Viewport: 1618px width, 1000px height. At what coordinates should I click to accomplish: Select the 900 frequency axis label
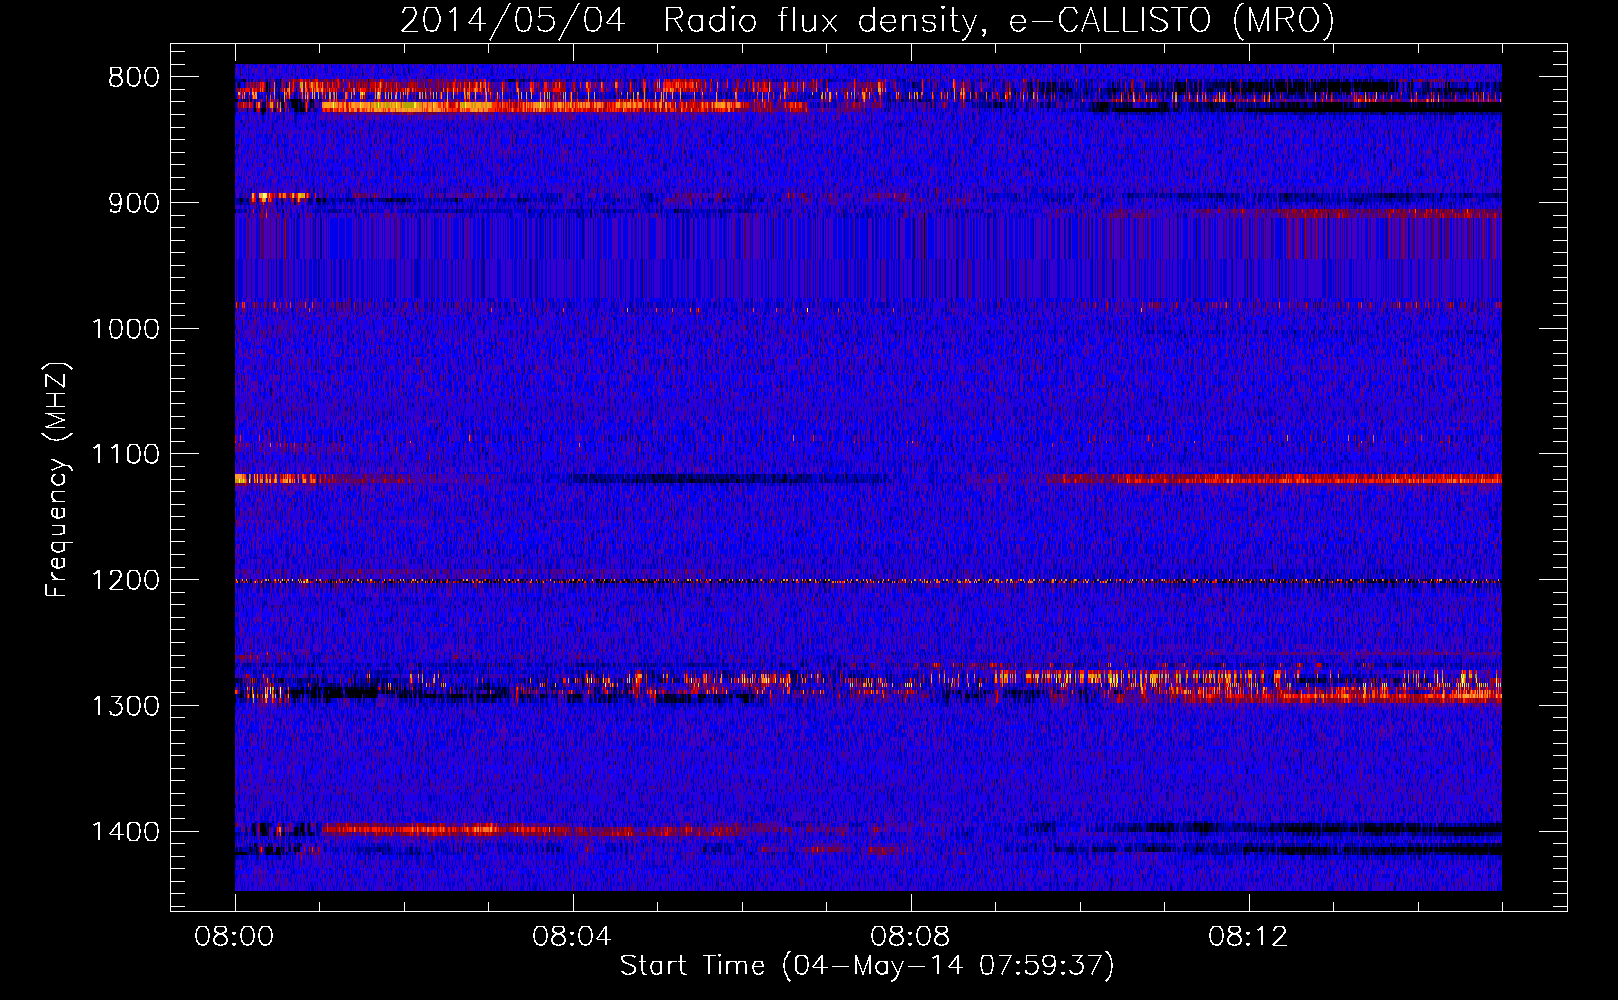[134, 203]
